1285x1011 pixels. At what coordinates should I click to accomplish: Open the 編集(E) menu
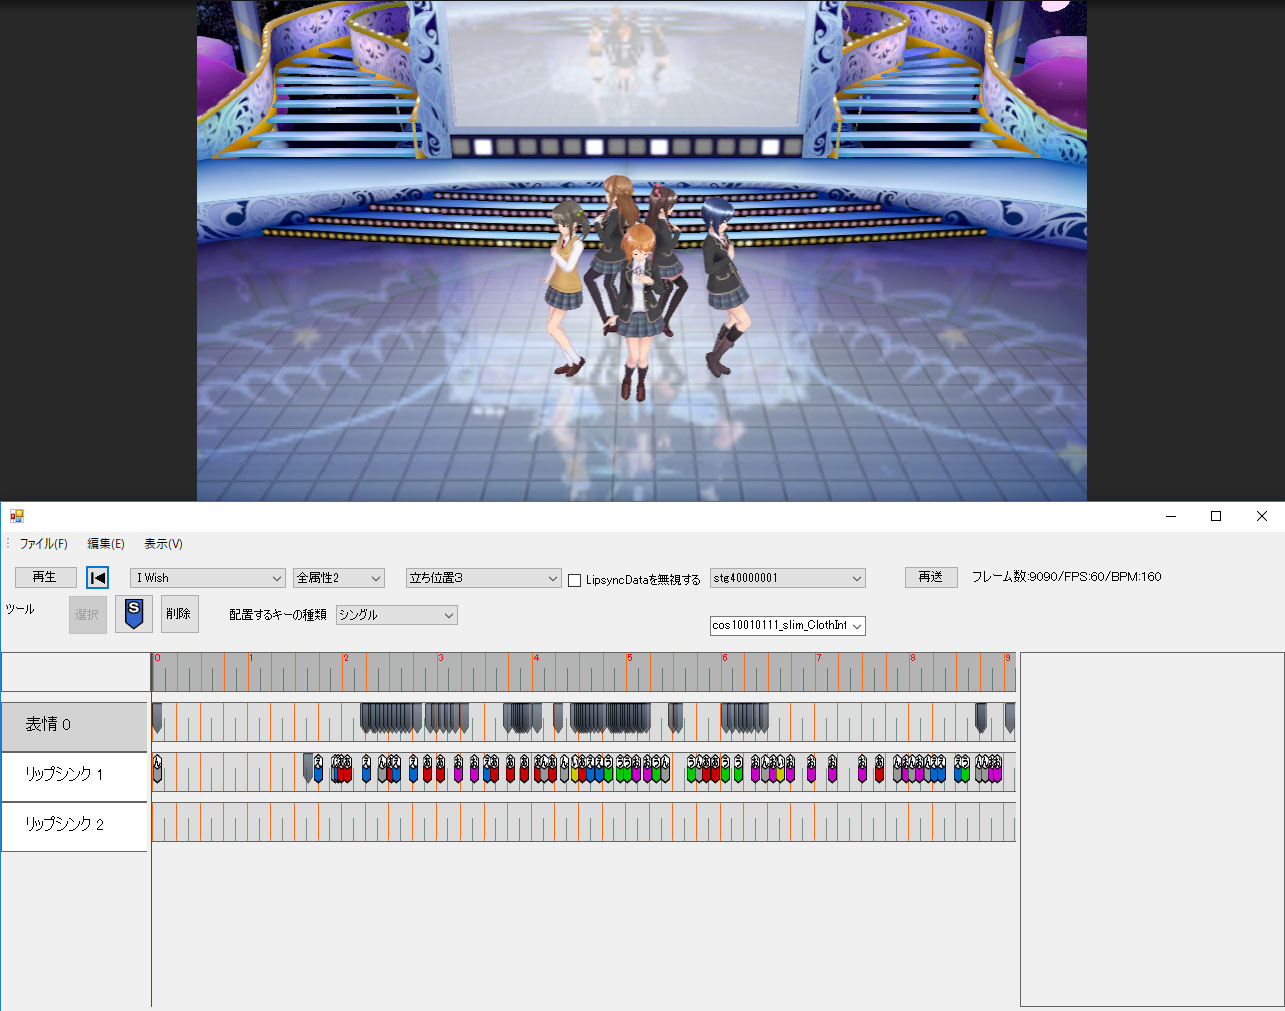coord(106,544)
